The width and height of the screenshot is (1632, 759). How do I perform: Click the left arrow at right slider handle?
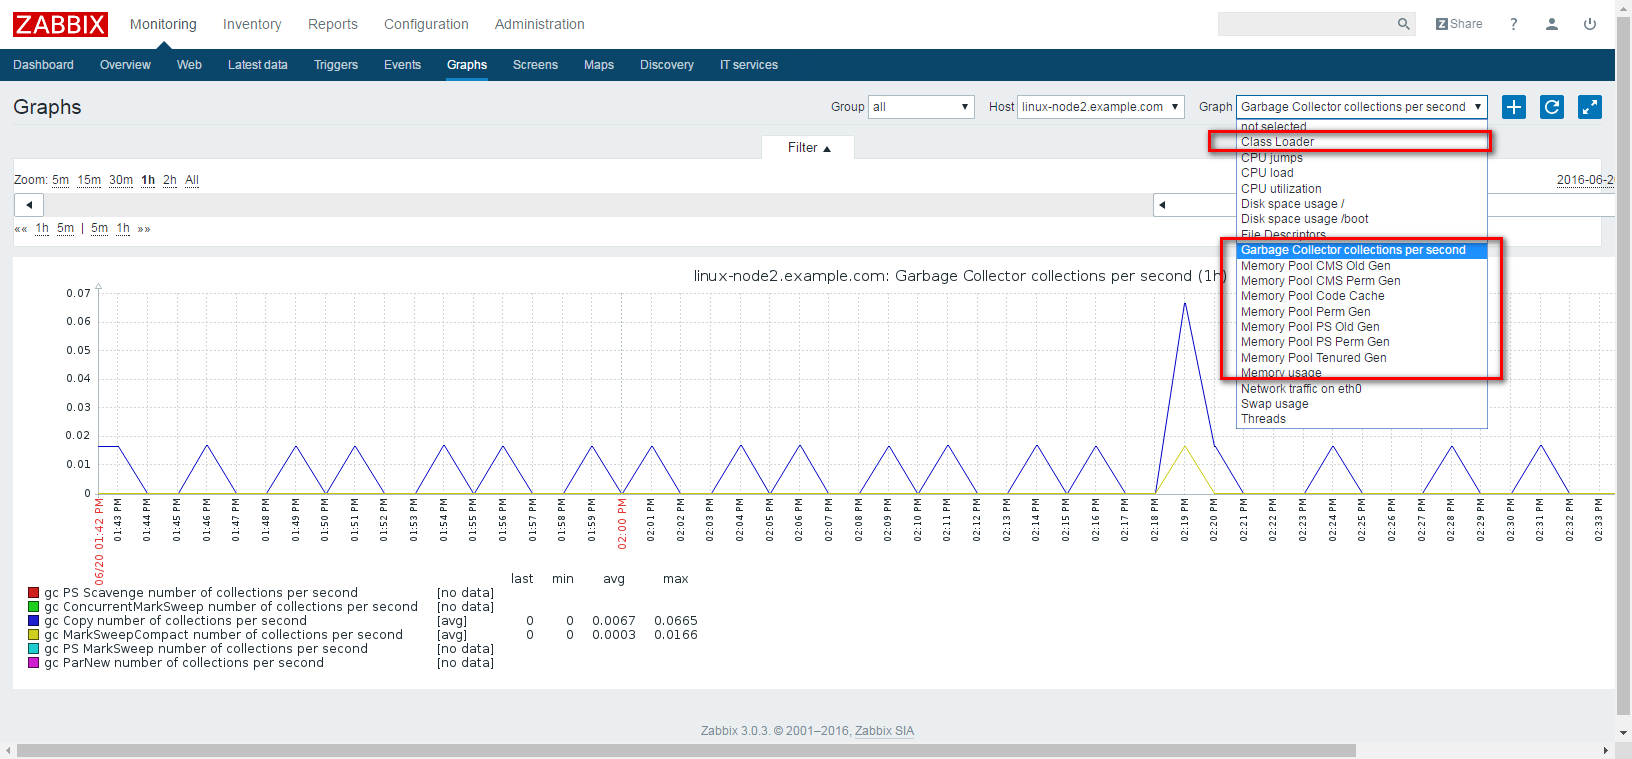click(1162, 205)
